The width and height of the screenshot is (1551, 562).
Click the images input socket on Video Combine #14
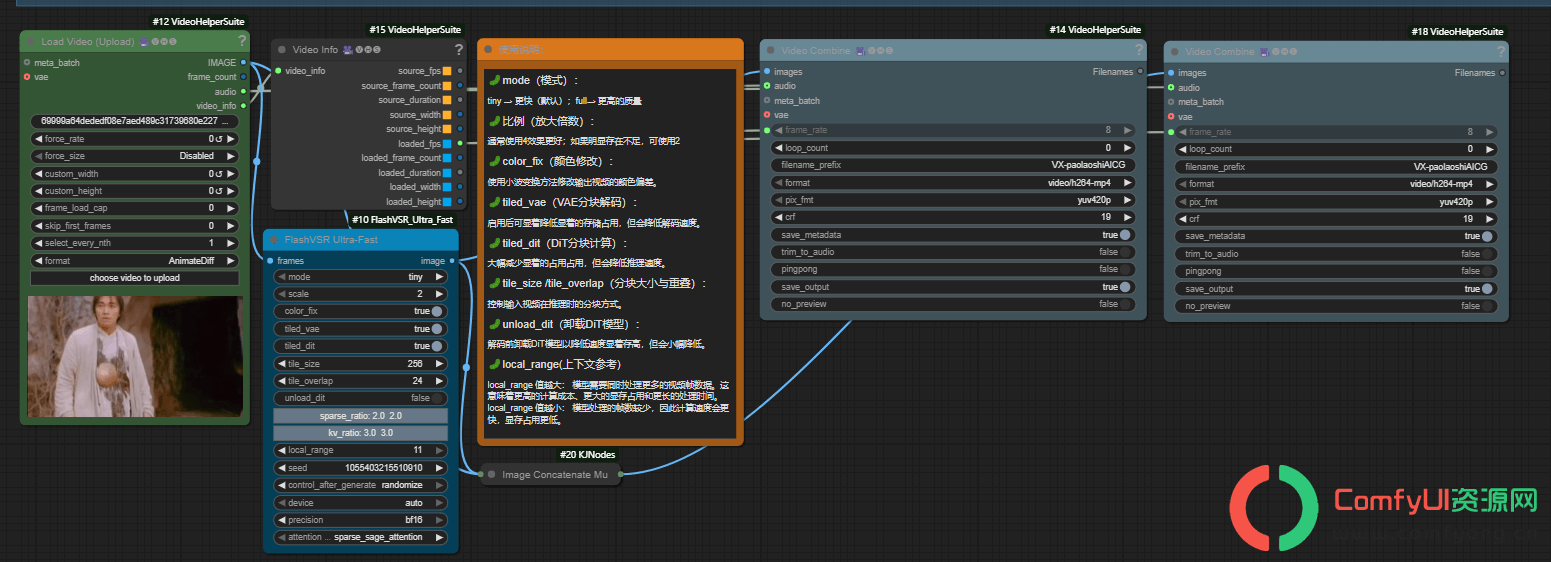(767, 72)
